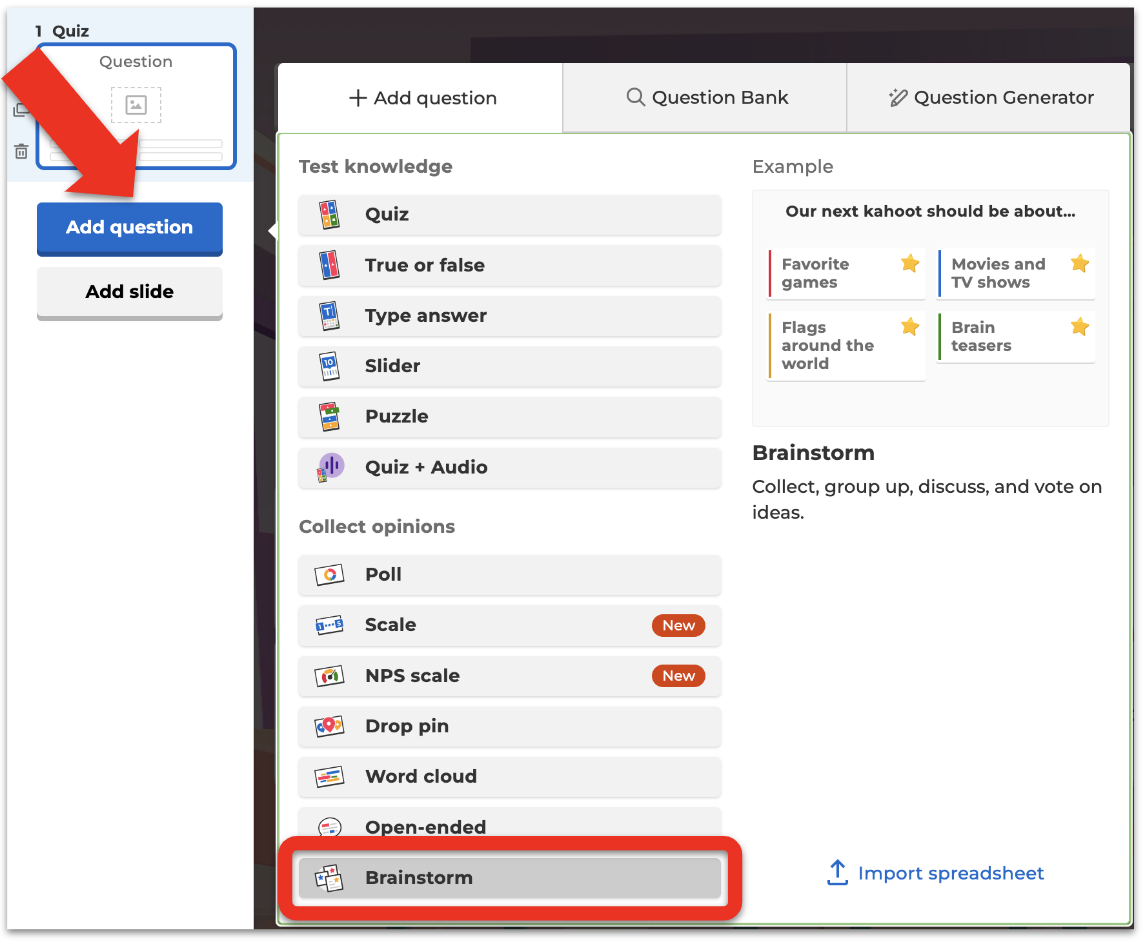Image resolution: width=1144 pixels, height=942 pixels.
Task: Click the wand icon in Question Generator tab
Action: point(898,97)
